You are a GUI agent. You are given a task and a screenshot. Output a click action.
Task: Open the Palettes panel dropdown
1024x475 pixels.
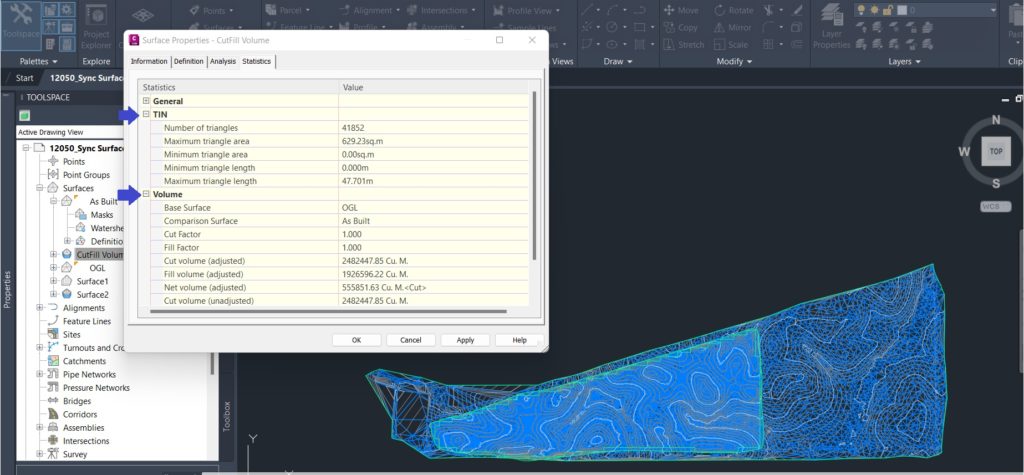pyautogui.click(x=39, y=61)
